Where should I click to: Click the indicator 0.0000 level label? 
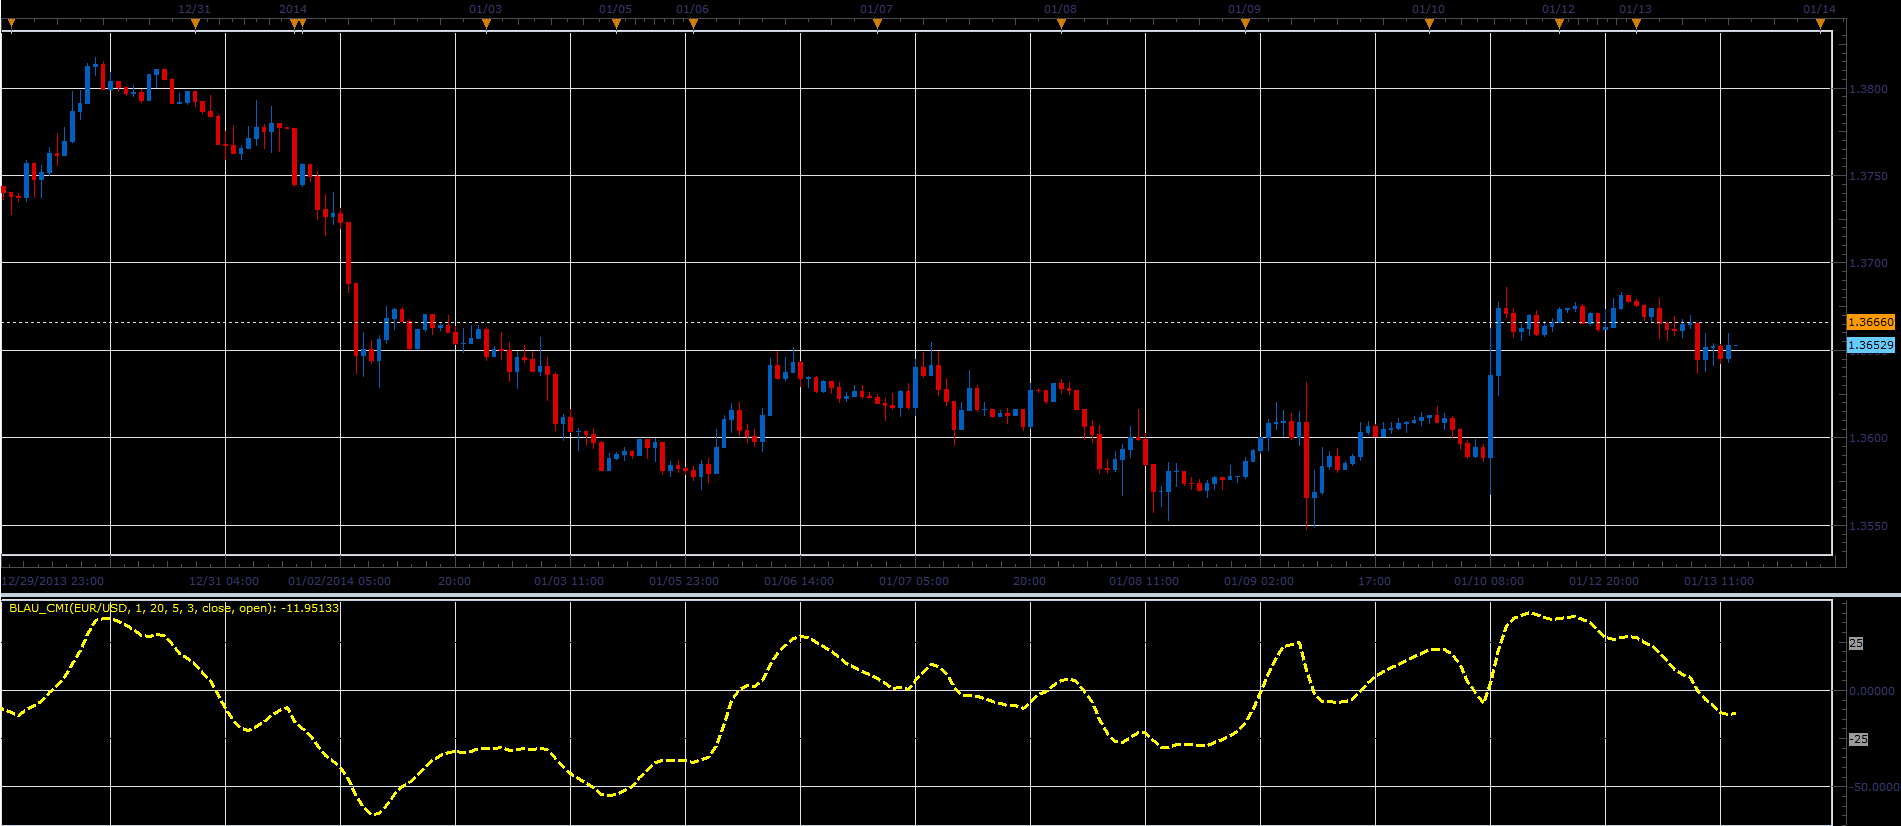[x=1872, y=691]
